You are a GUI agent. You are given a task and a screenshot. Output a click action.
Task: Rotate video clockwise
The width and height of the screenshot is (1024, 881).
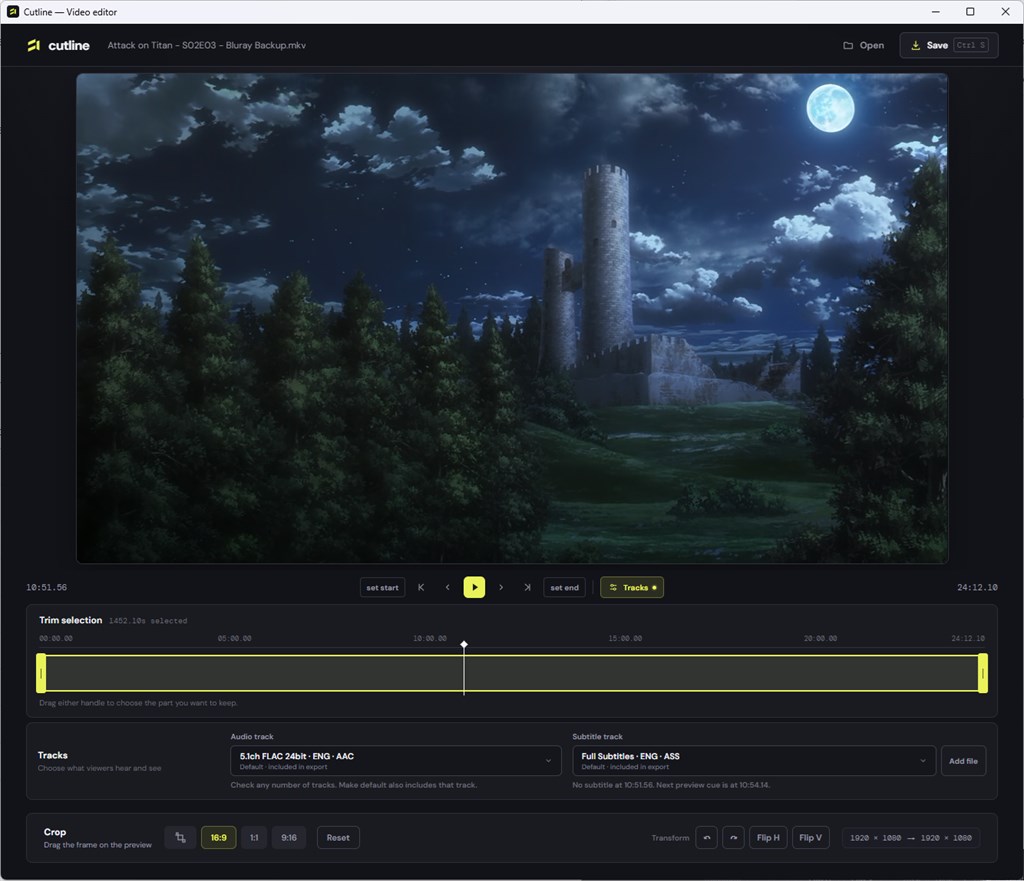click(733, 837)
